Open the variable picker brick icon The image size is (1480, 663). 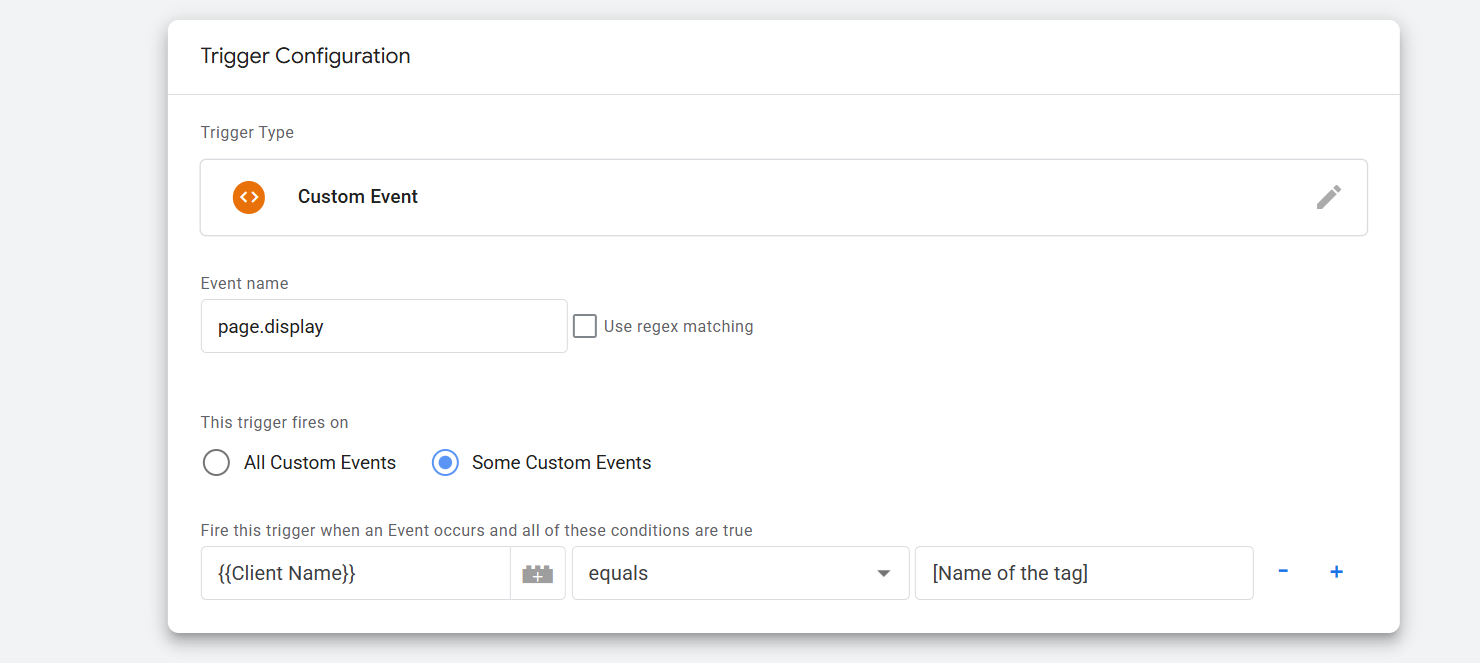click(x=537, y=574)
